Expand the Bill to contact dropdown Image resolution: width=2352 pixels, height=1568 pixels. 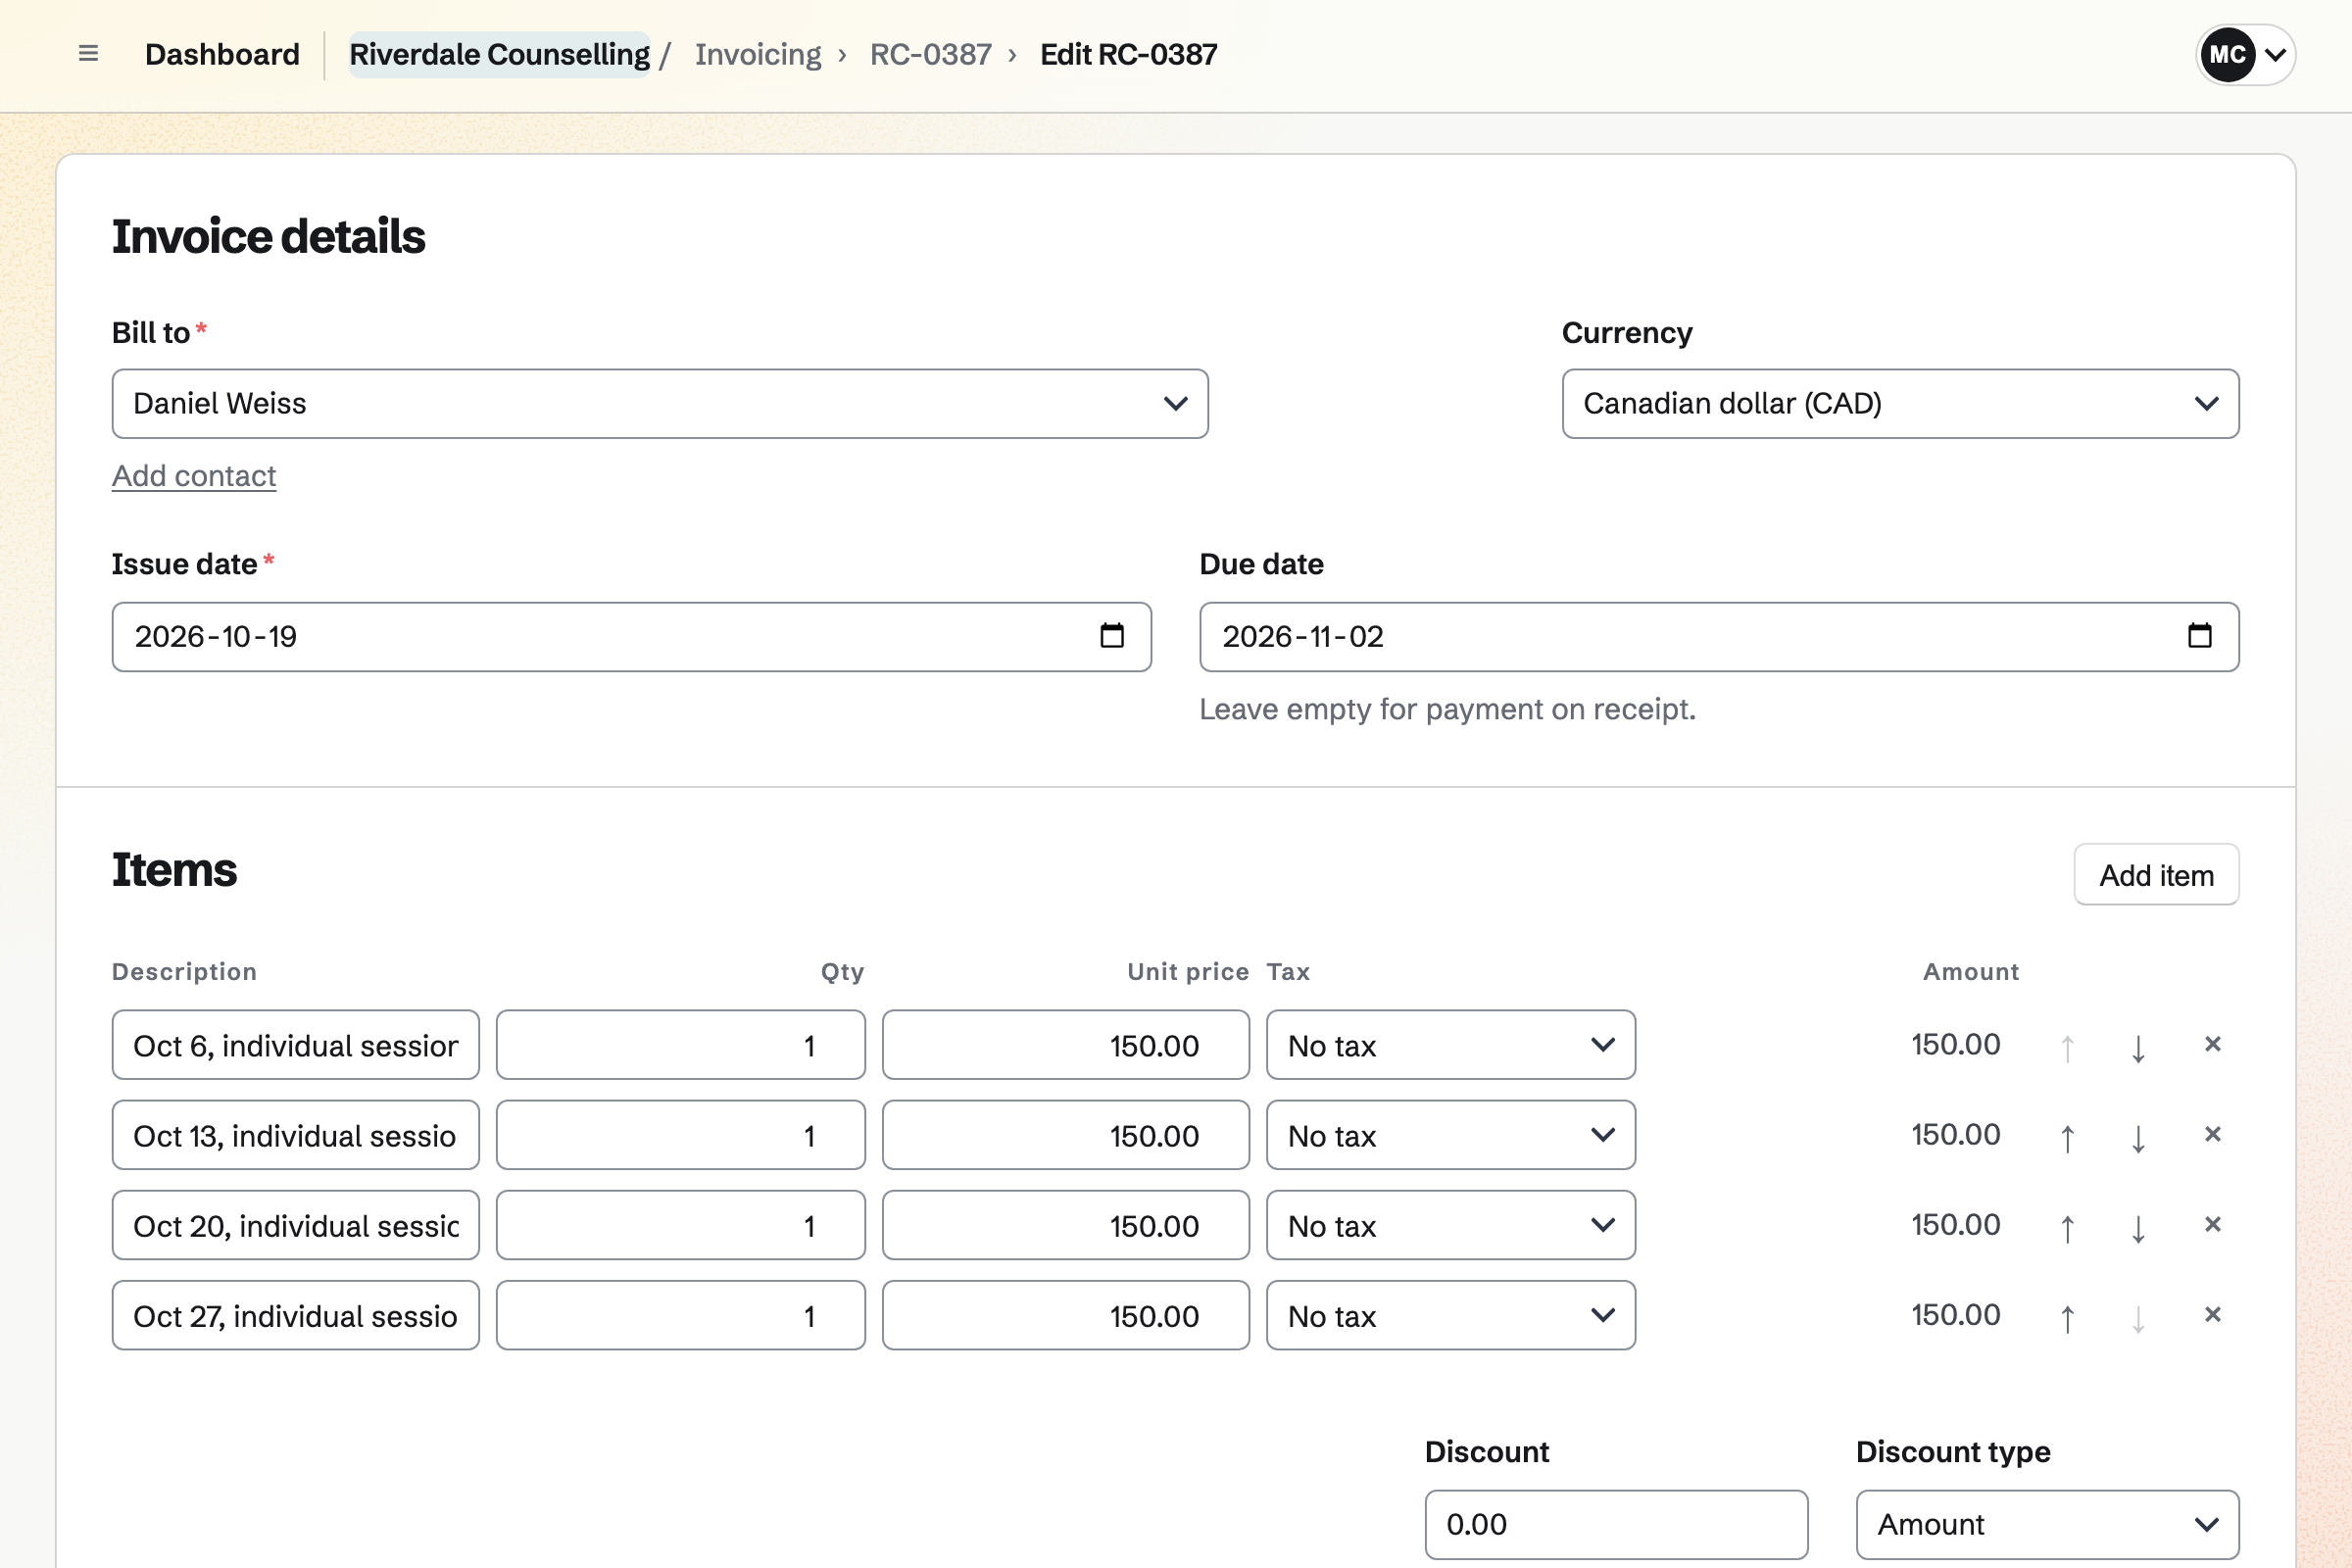(x=660, y=404)
